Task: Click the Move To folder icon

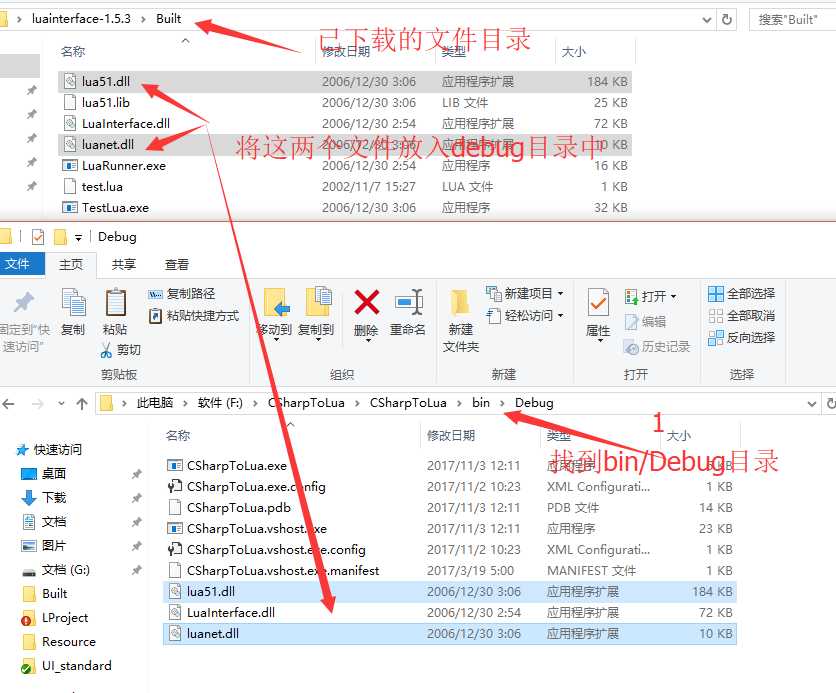Action: click(x=277, y=302)
